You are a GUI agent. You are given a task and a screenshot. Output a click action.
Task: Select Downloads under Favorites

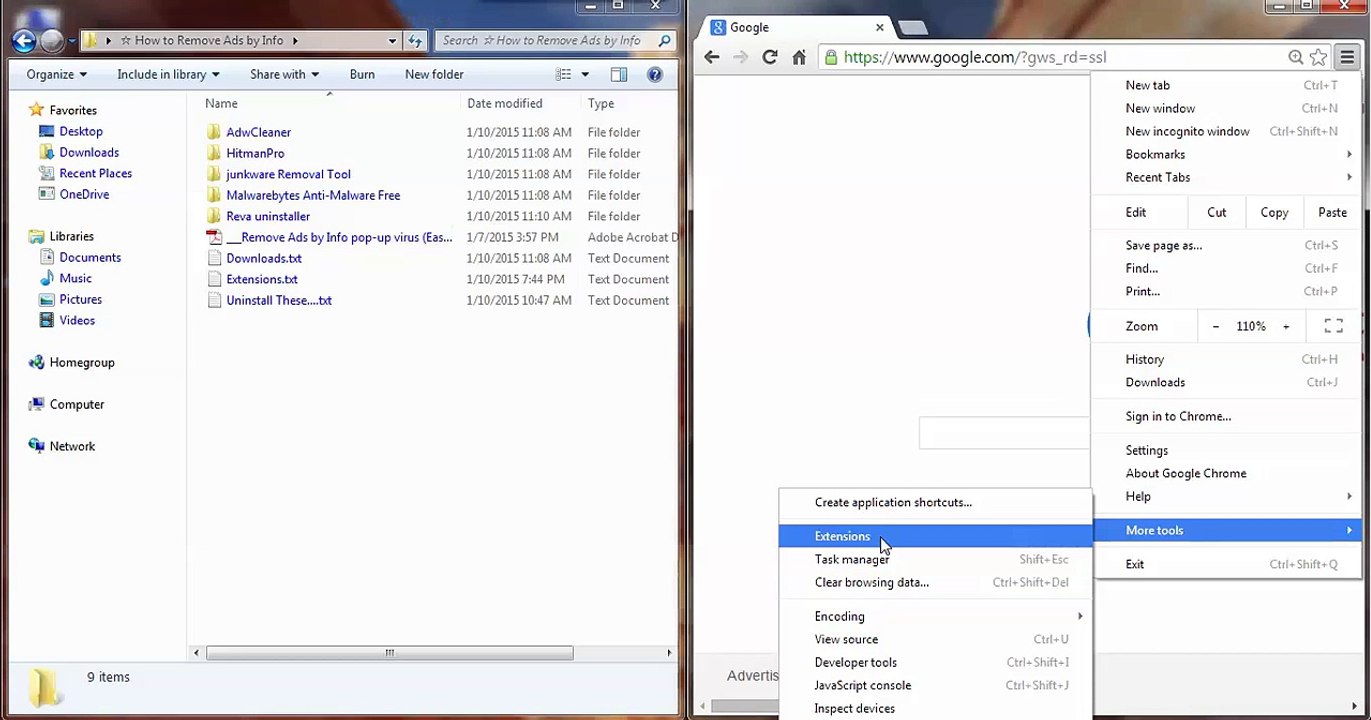click(x=89, y=152)
